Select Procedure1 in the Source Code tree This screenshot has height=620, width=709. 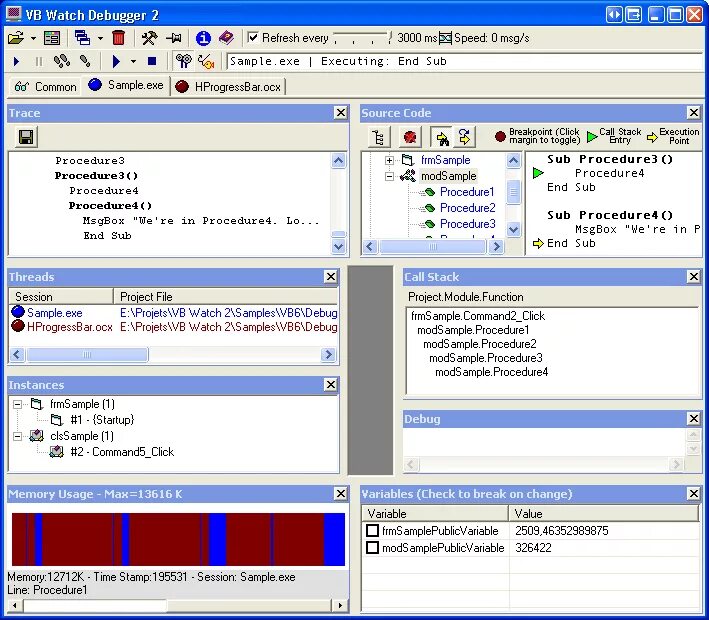coord(467,192)
